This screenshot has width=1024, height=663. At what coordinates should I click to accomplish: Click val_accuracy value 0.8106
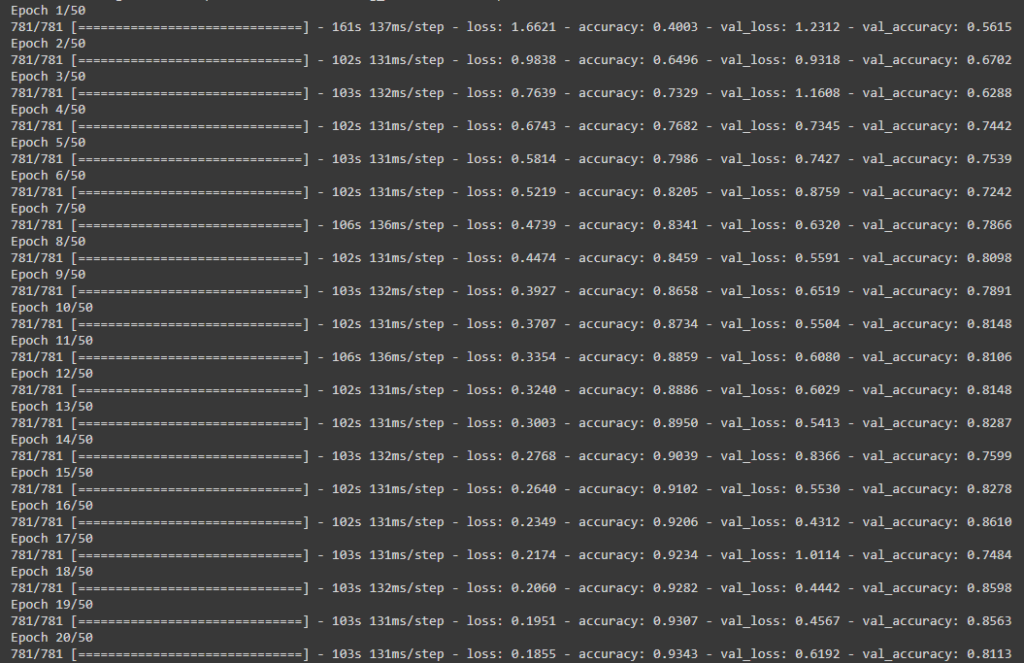click(x=989, y=357)
